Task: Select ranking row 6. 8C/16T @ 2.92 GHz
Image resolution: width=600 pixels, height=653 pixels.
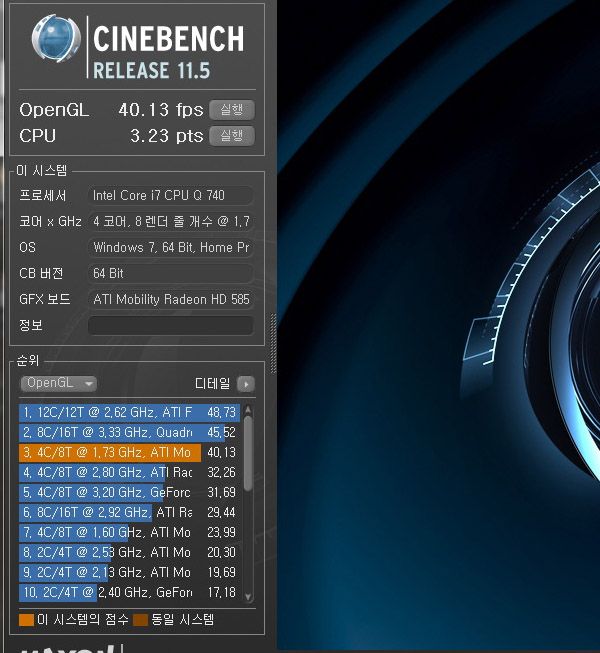Action: point(129,512)
